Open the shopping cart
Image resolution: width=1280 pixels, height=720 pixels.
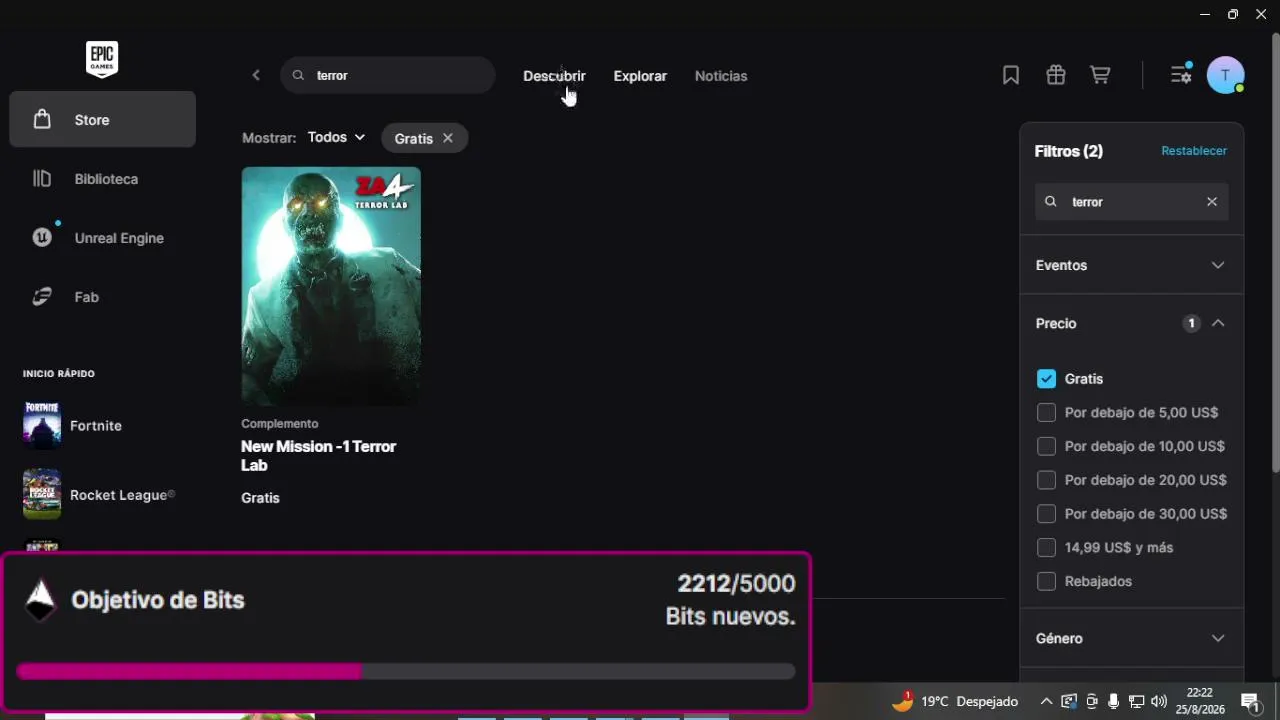tap(1100, 75)
